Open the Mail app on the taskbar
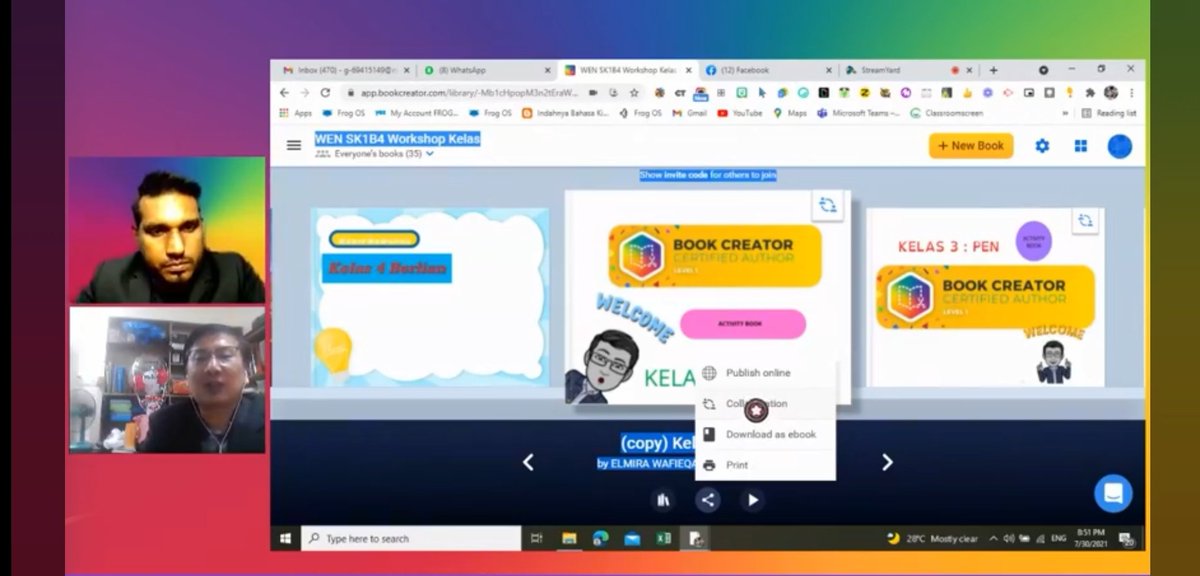This screenshot has height=576, width=1200. pos(632,538)
